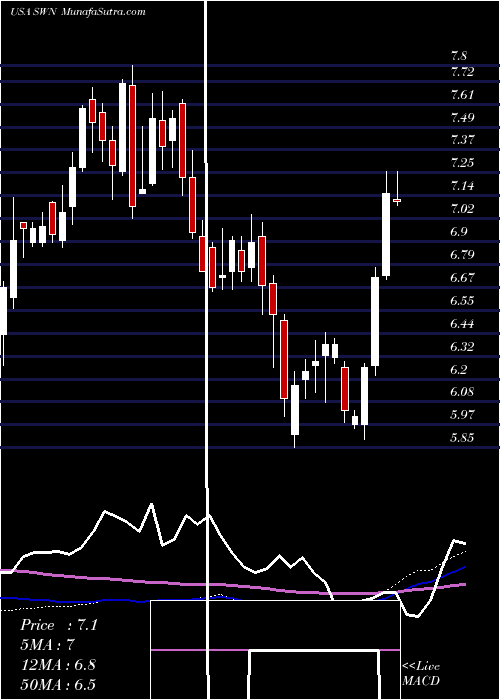Click the '50MA : 6.5' readout
This screenshot has width=500, height=700.
click(58, 684)
